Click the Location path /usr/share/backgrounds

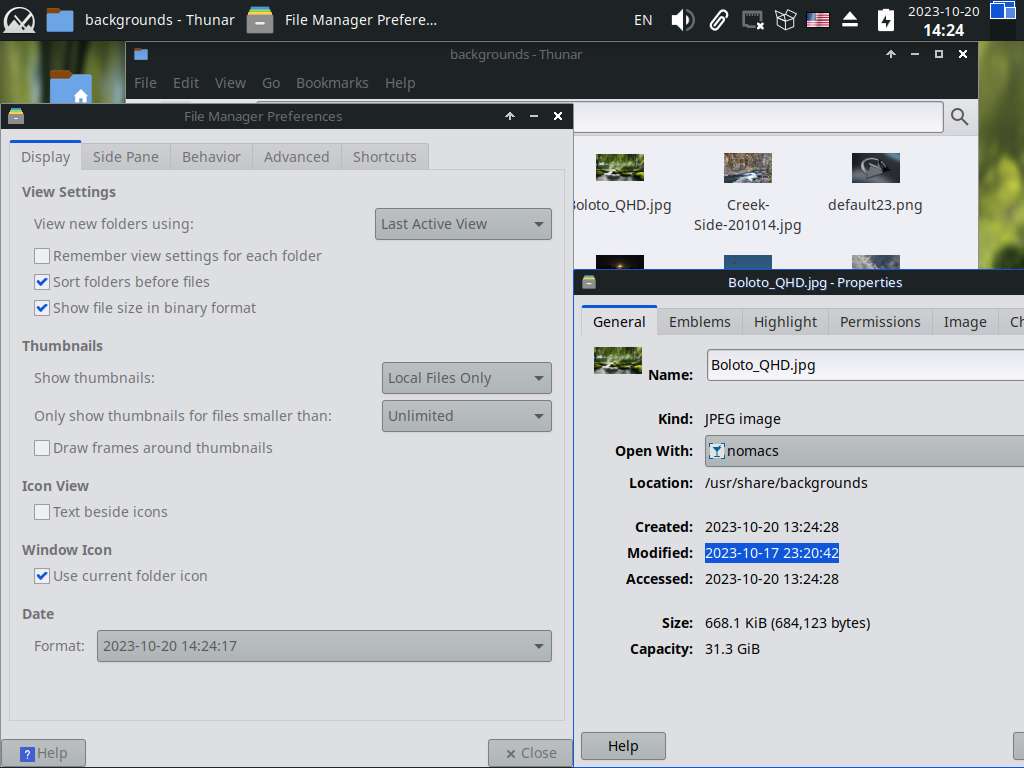(x=786, y=483)
